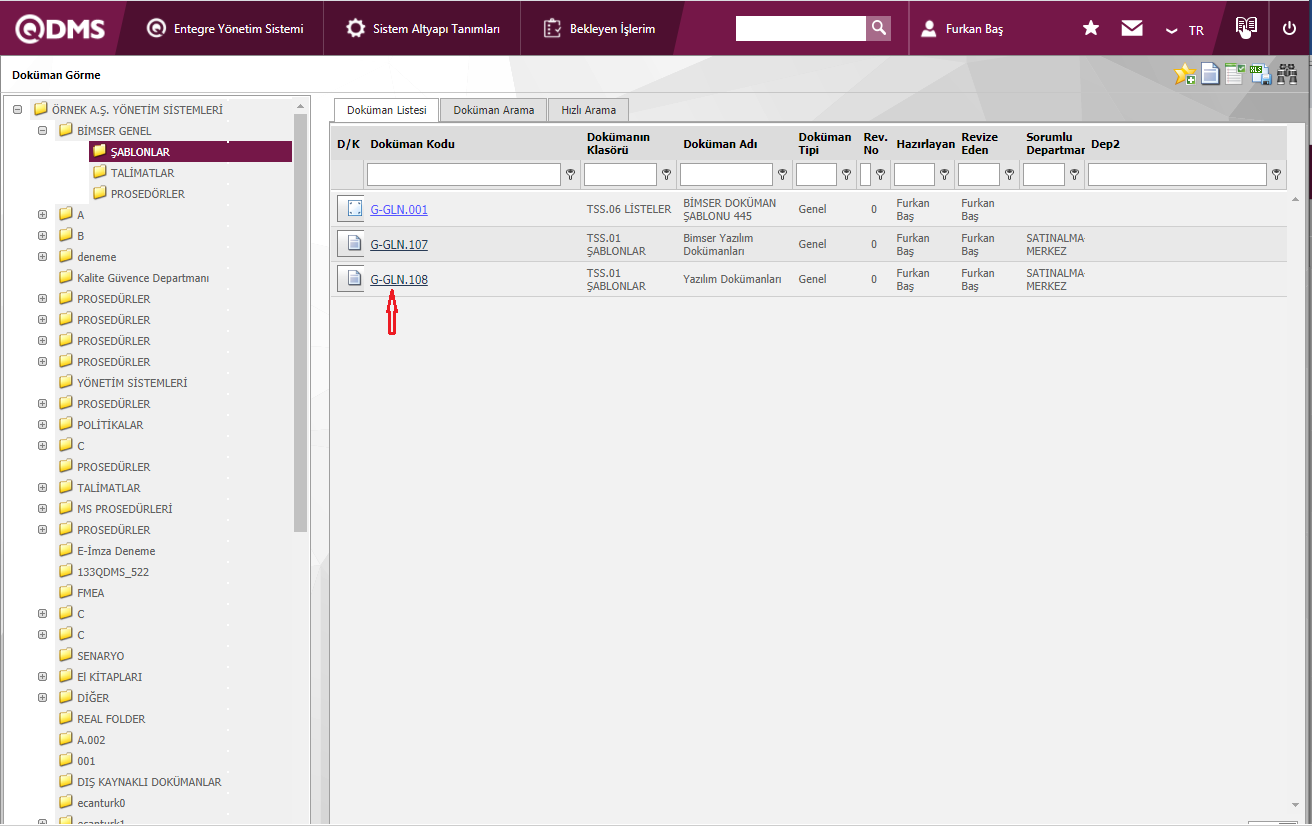1312x826 pixels.
Task: Focus the header search text box
Action: [801, 28]
